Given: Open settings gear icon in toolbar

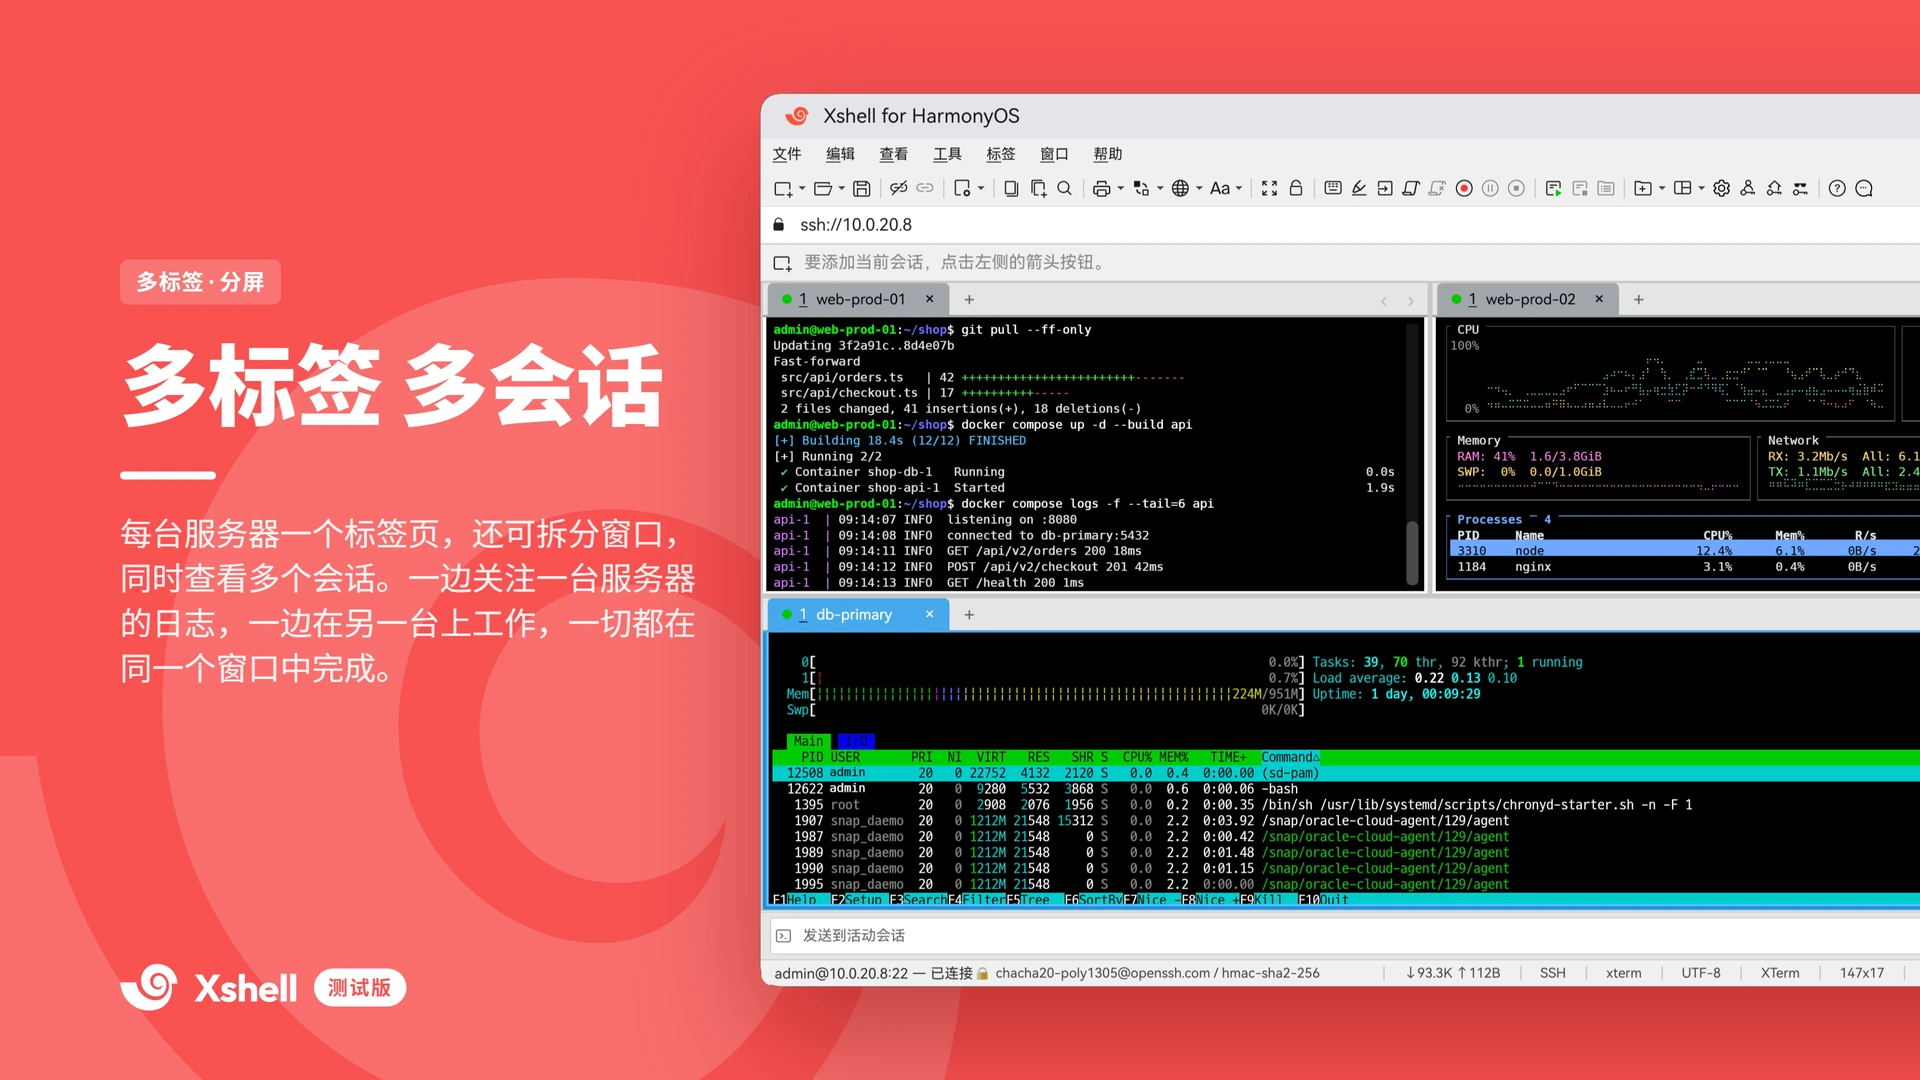Looking at the screenshot, I should coord(1722,188).
